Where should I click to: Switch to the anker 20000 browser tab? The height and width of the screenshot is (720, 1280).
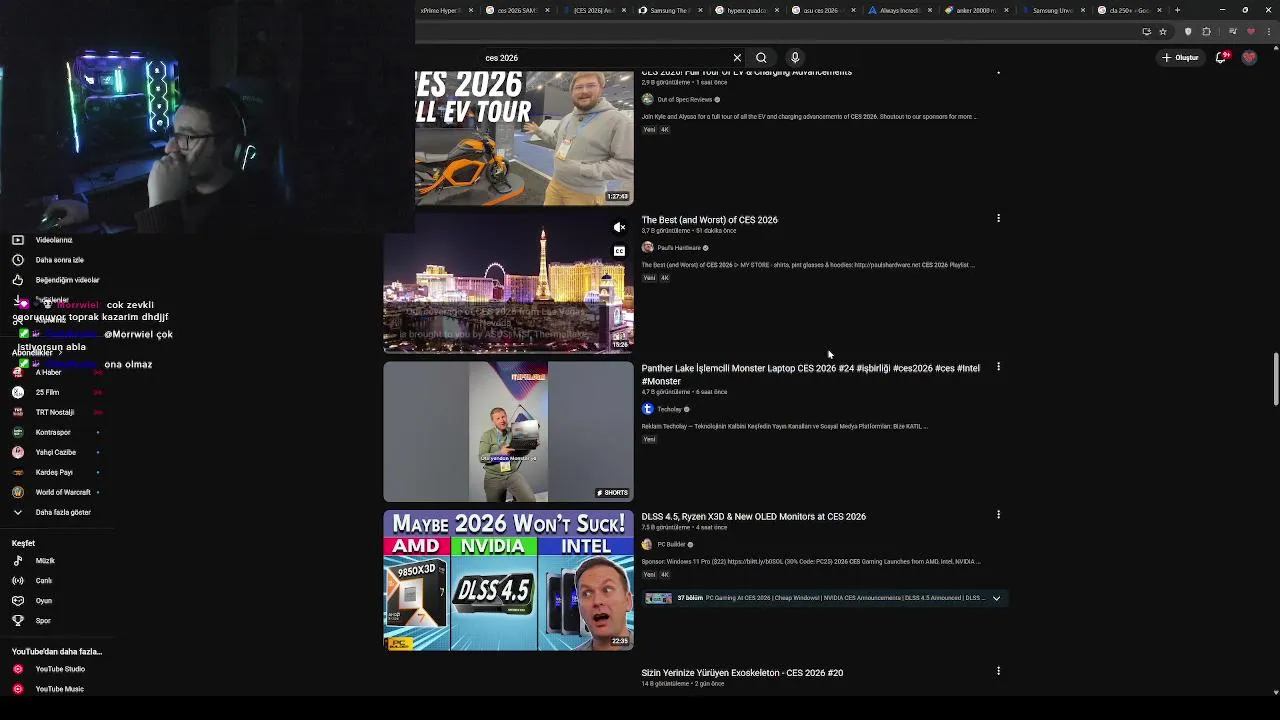point(975,10)
